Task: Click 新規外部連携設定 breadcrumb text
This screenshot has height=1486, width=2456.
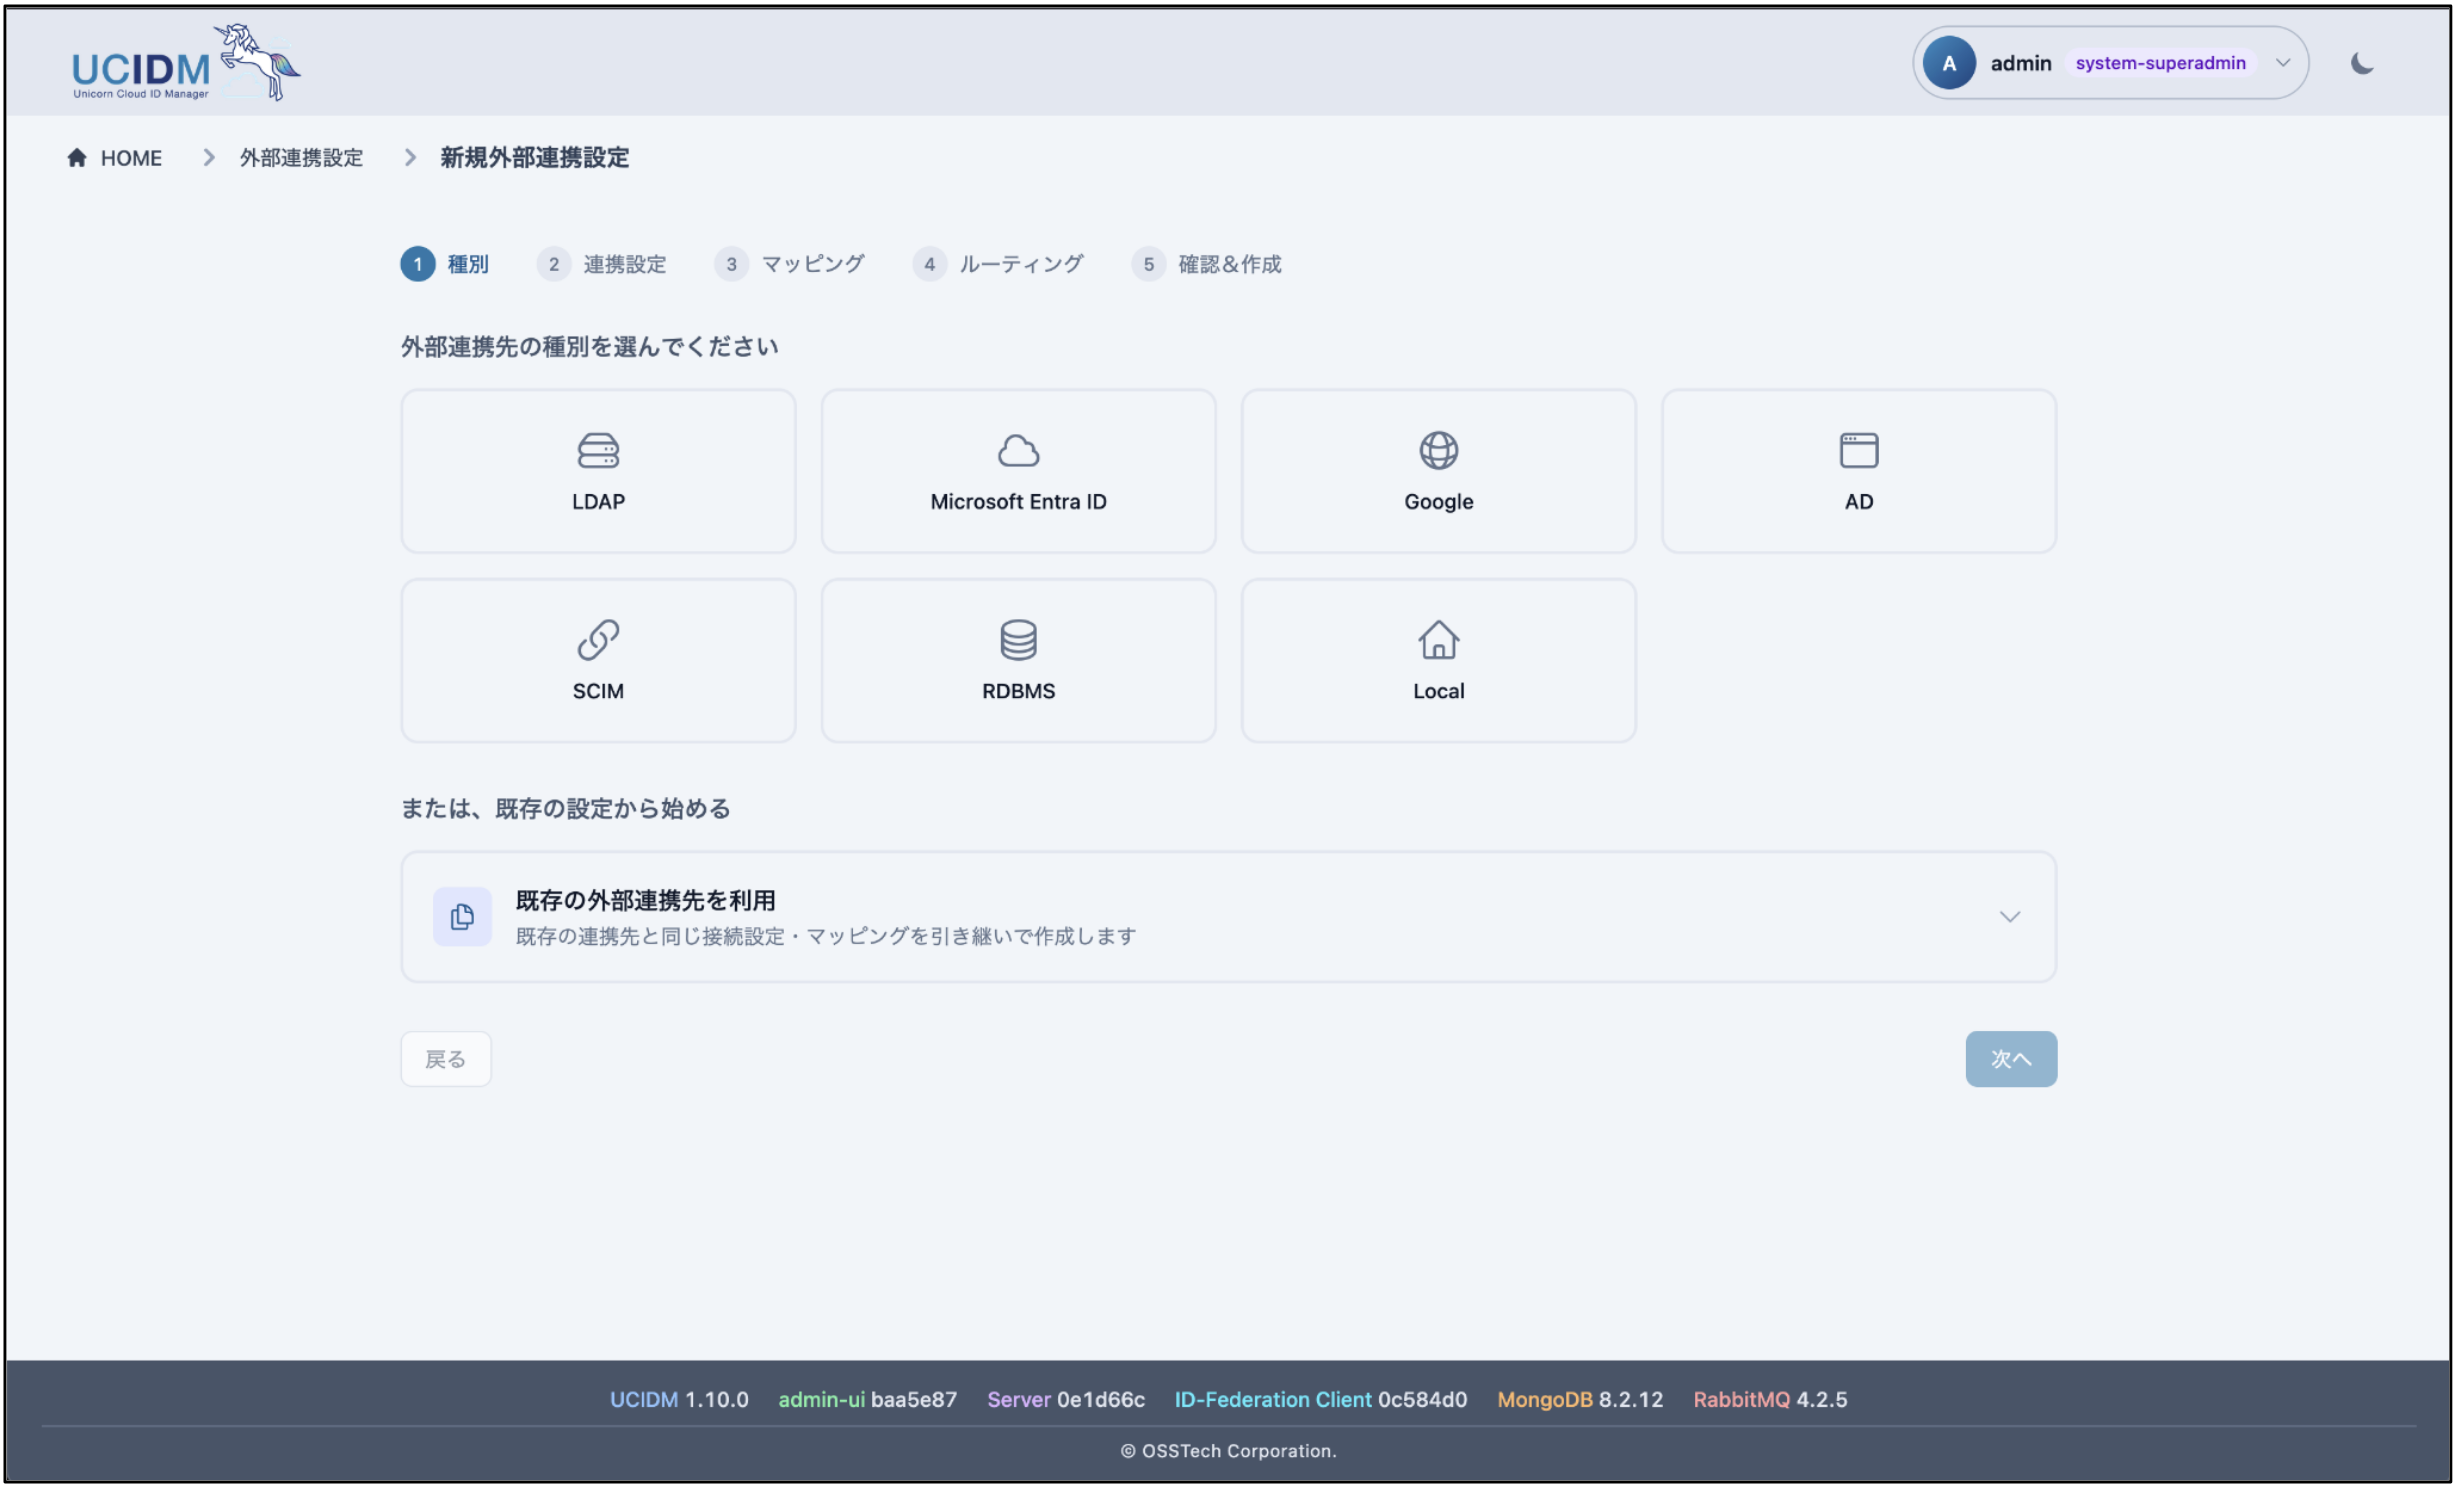Action: [534, 158]
